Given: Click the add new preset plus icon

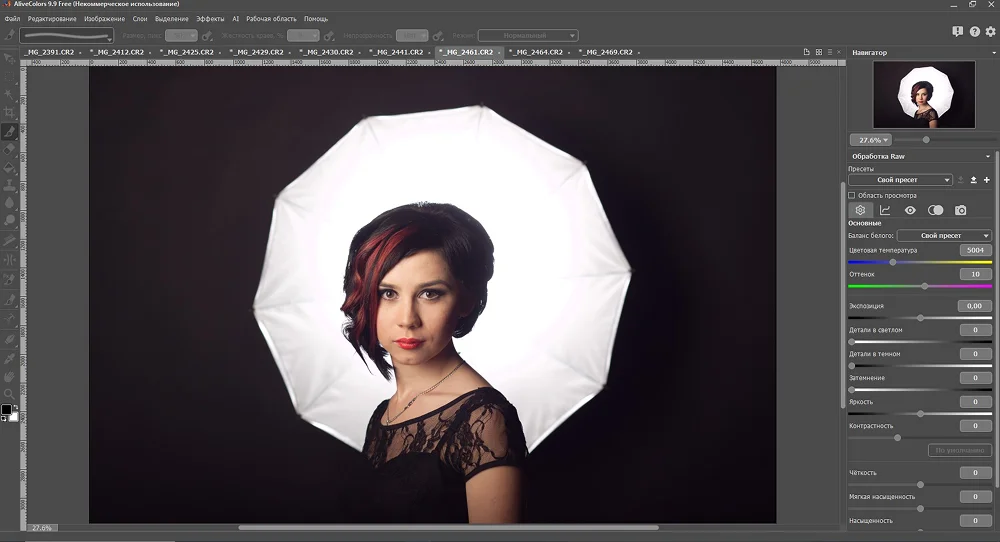Looking at the screenshot, I should click(x=987, y=180).
